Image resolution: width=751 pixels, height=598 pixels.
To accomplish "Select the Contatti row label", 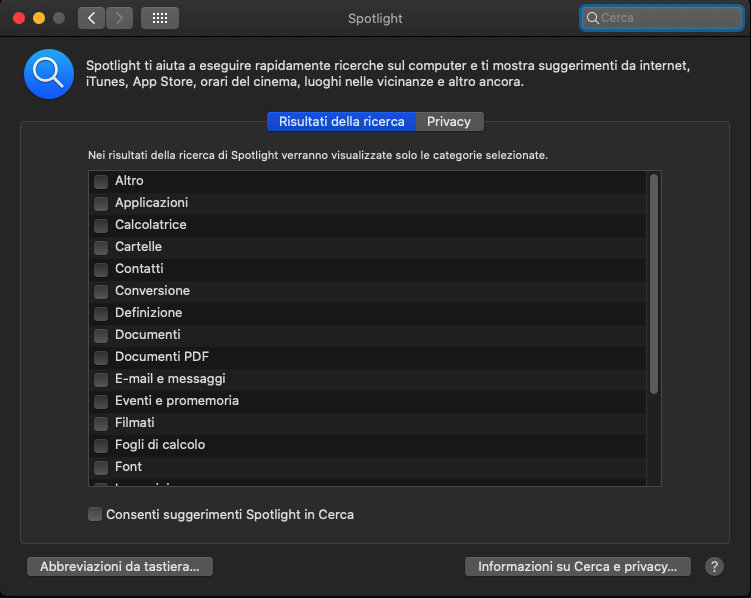I will [x=139, y=269].
